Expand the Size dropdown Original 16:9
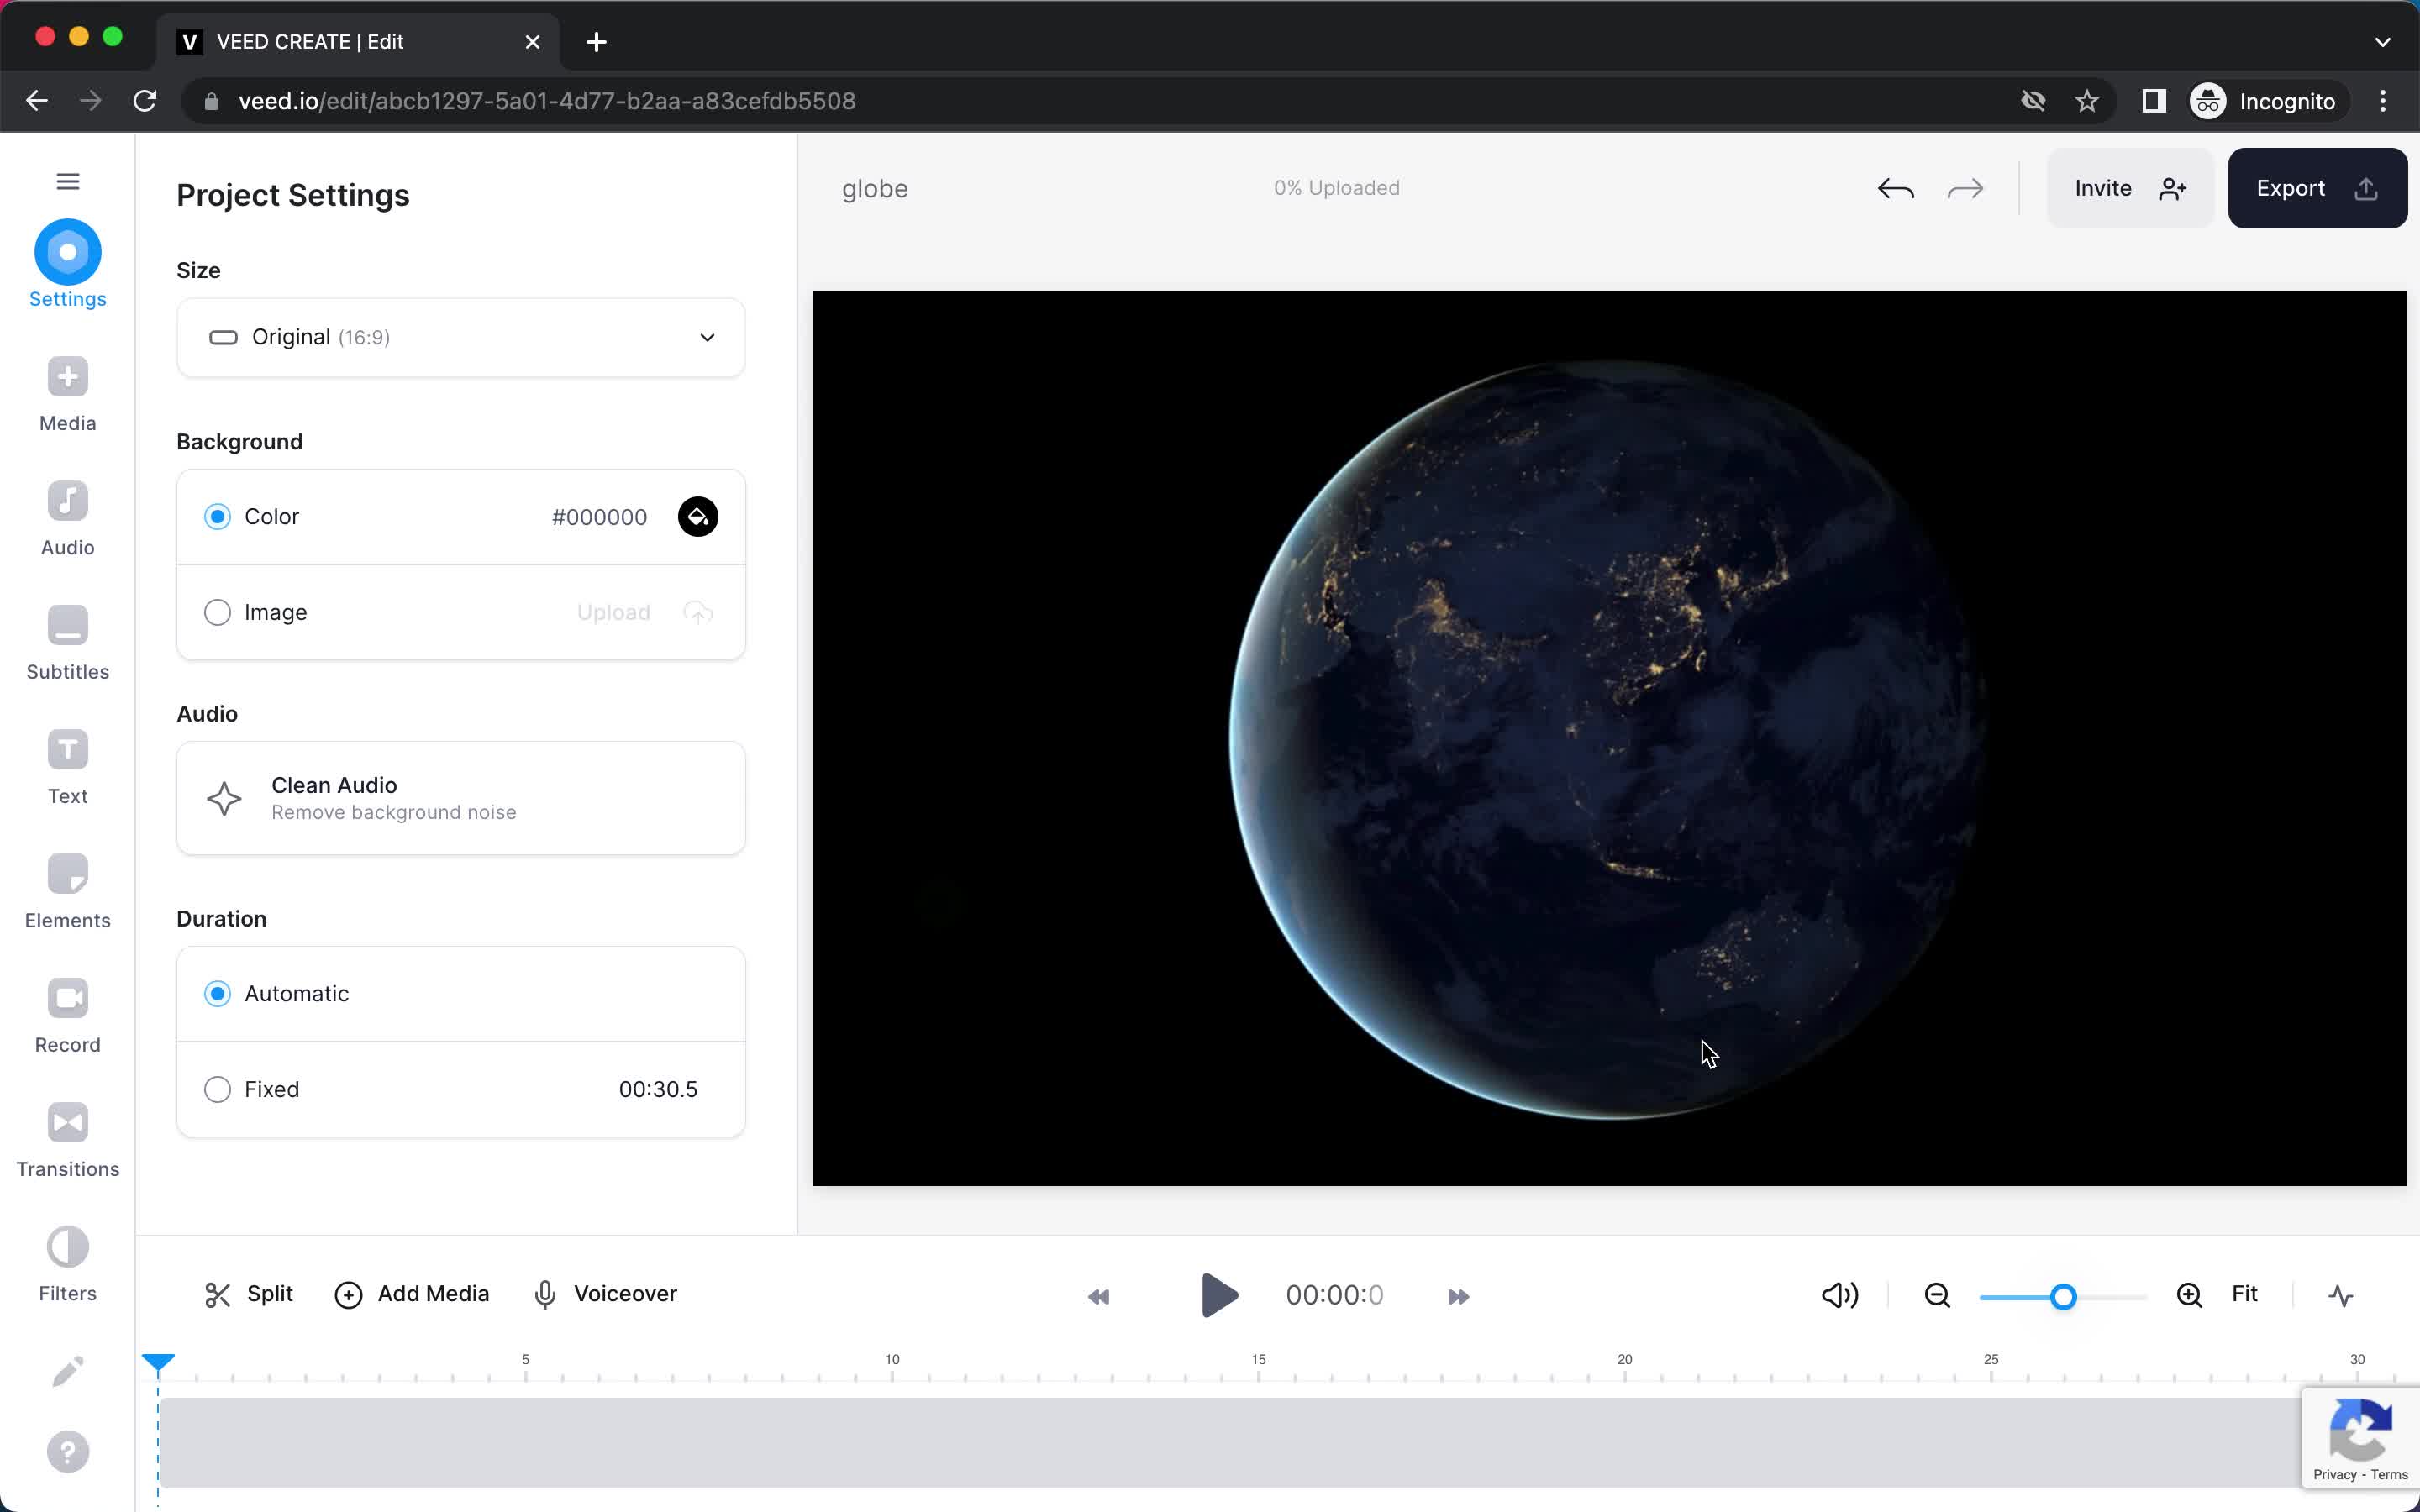This screenshot has height=1512, width=2420. [x=460, y=337]
